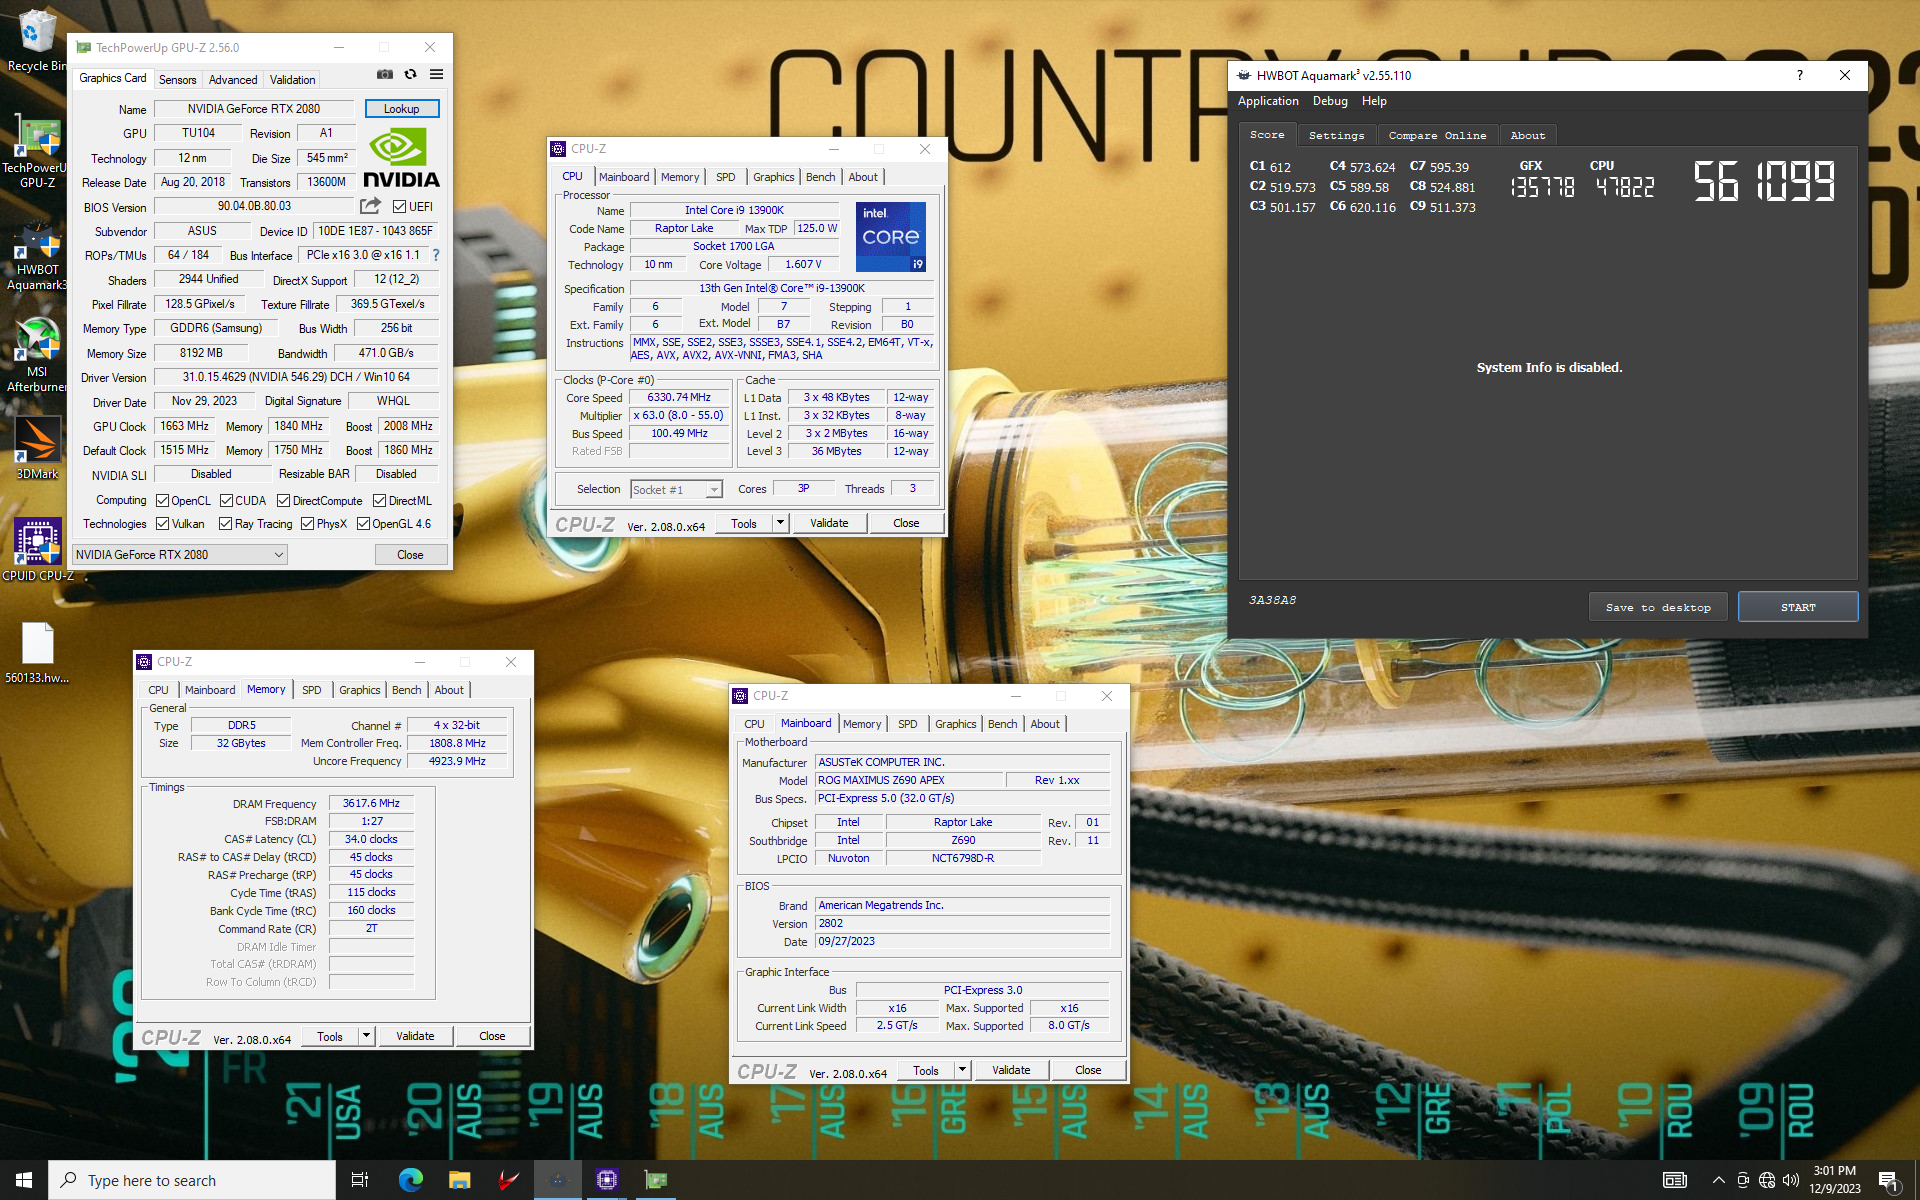
Task: Click GPU-Z screenshot camera icon
Action: pos(384,75)
